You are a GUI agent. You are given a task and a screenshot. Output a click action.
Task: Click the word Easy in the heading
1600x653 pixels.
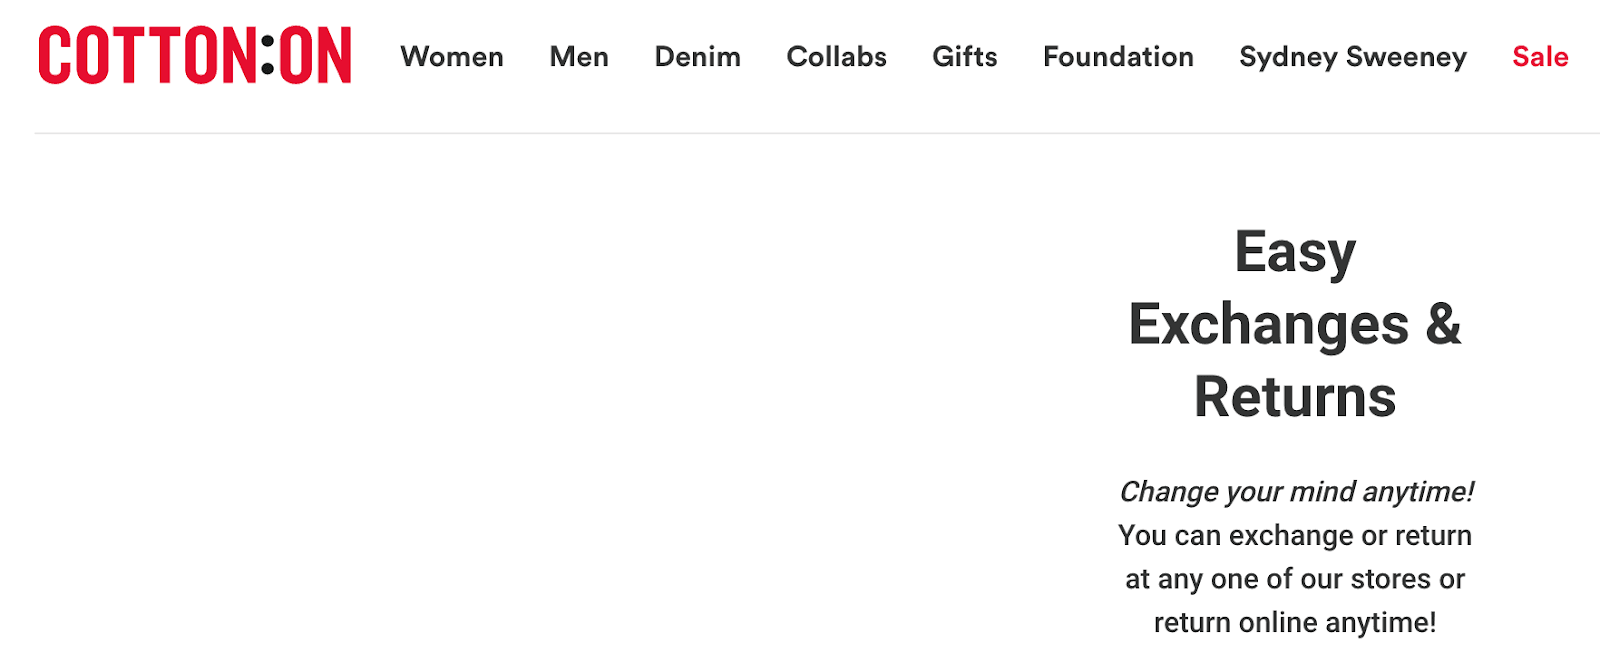1295,252
